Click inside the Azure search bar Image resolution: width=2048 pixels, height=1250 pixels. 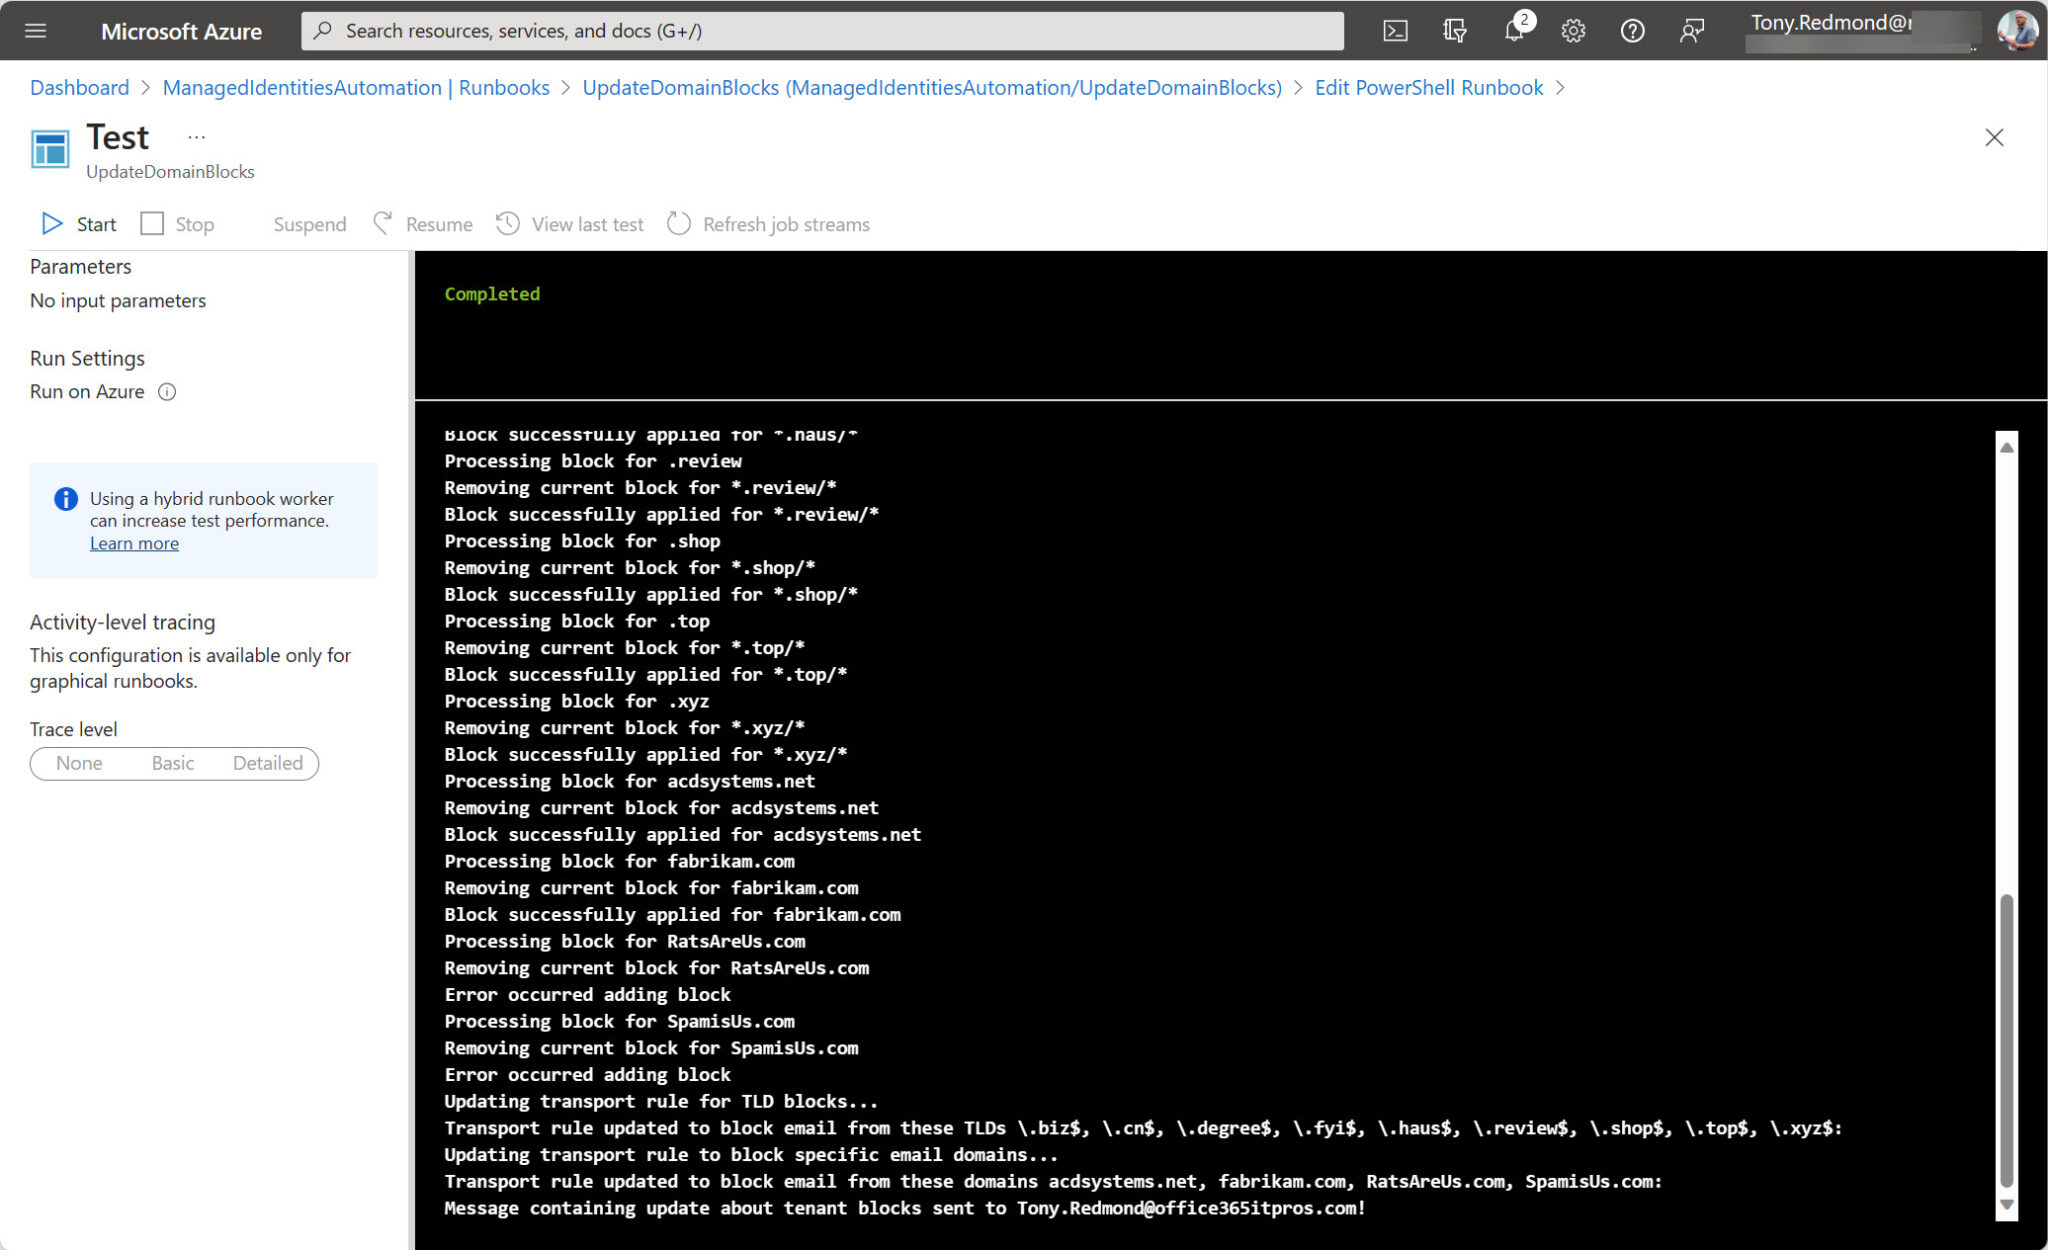point(822,30)
